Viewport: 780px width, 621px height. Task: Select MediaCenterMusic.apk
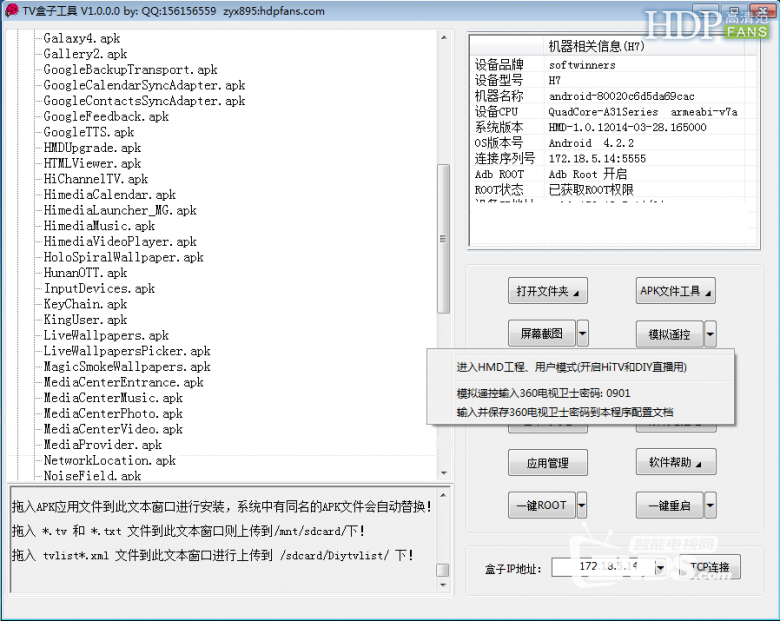(x=113, y=398)
